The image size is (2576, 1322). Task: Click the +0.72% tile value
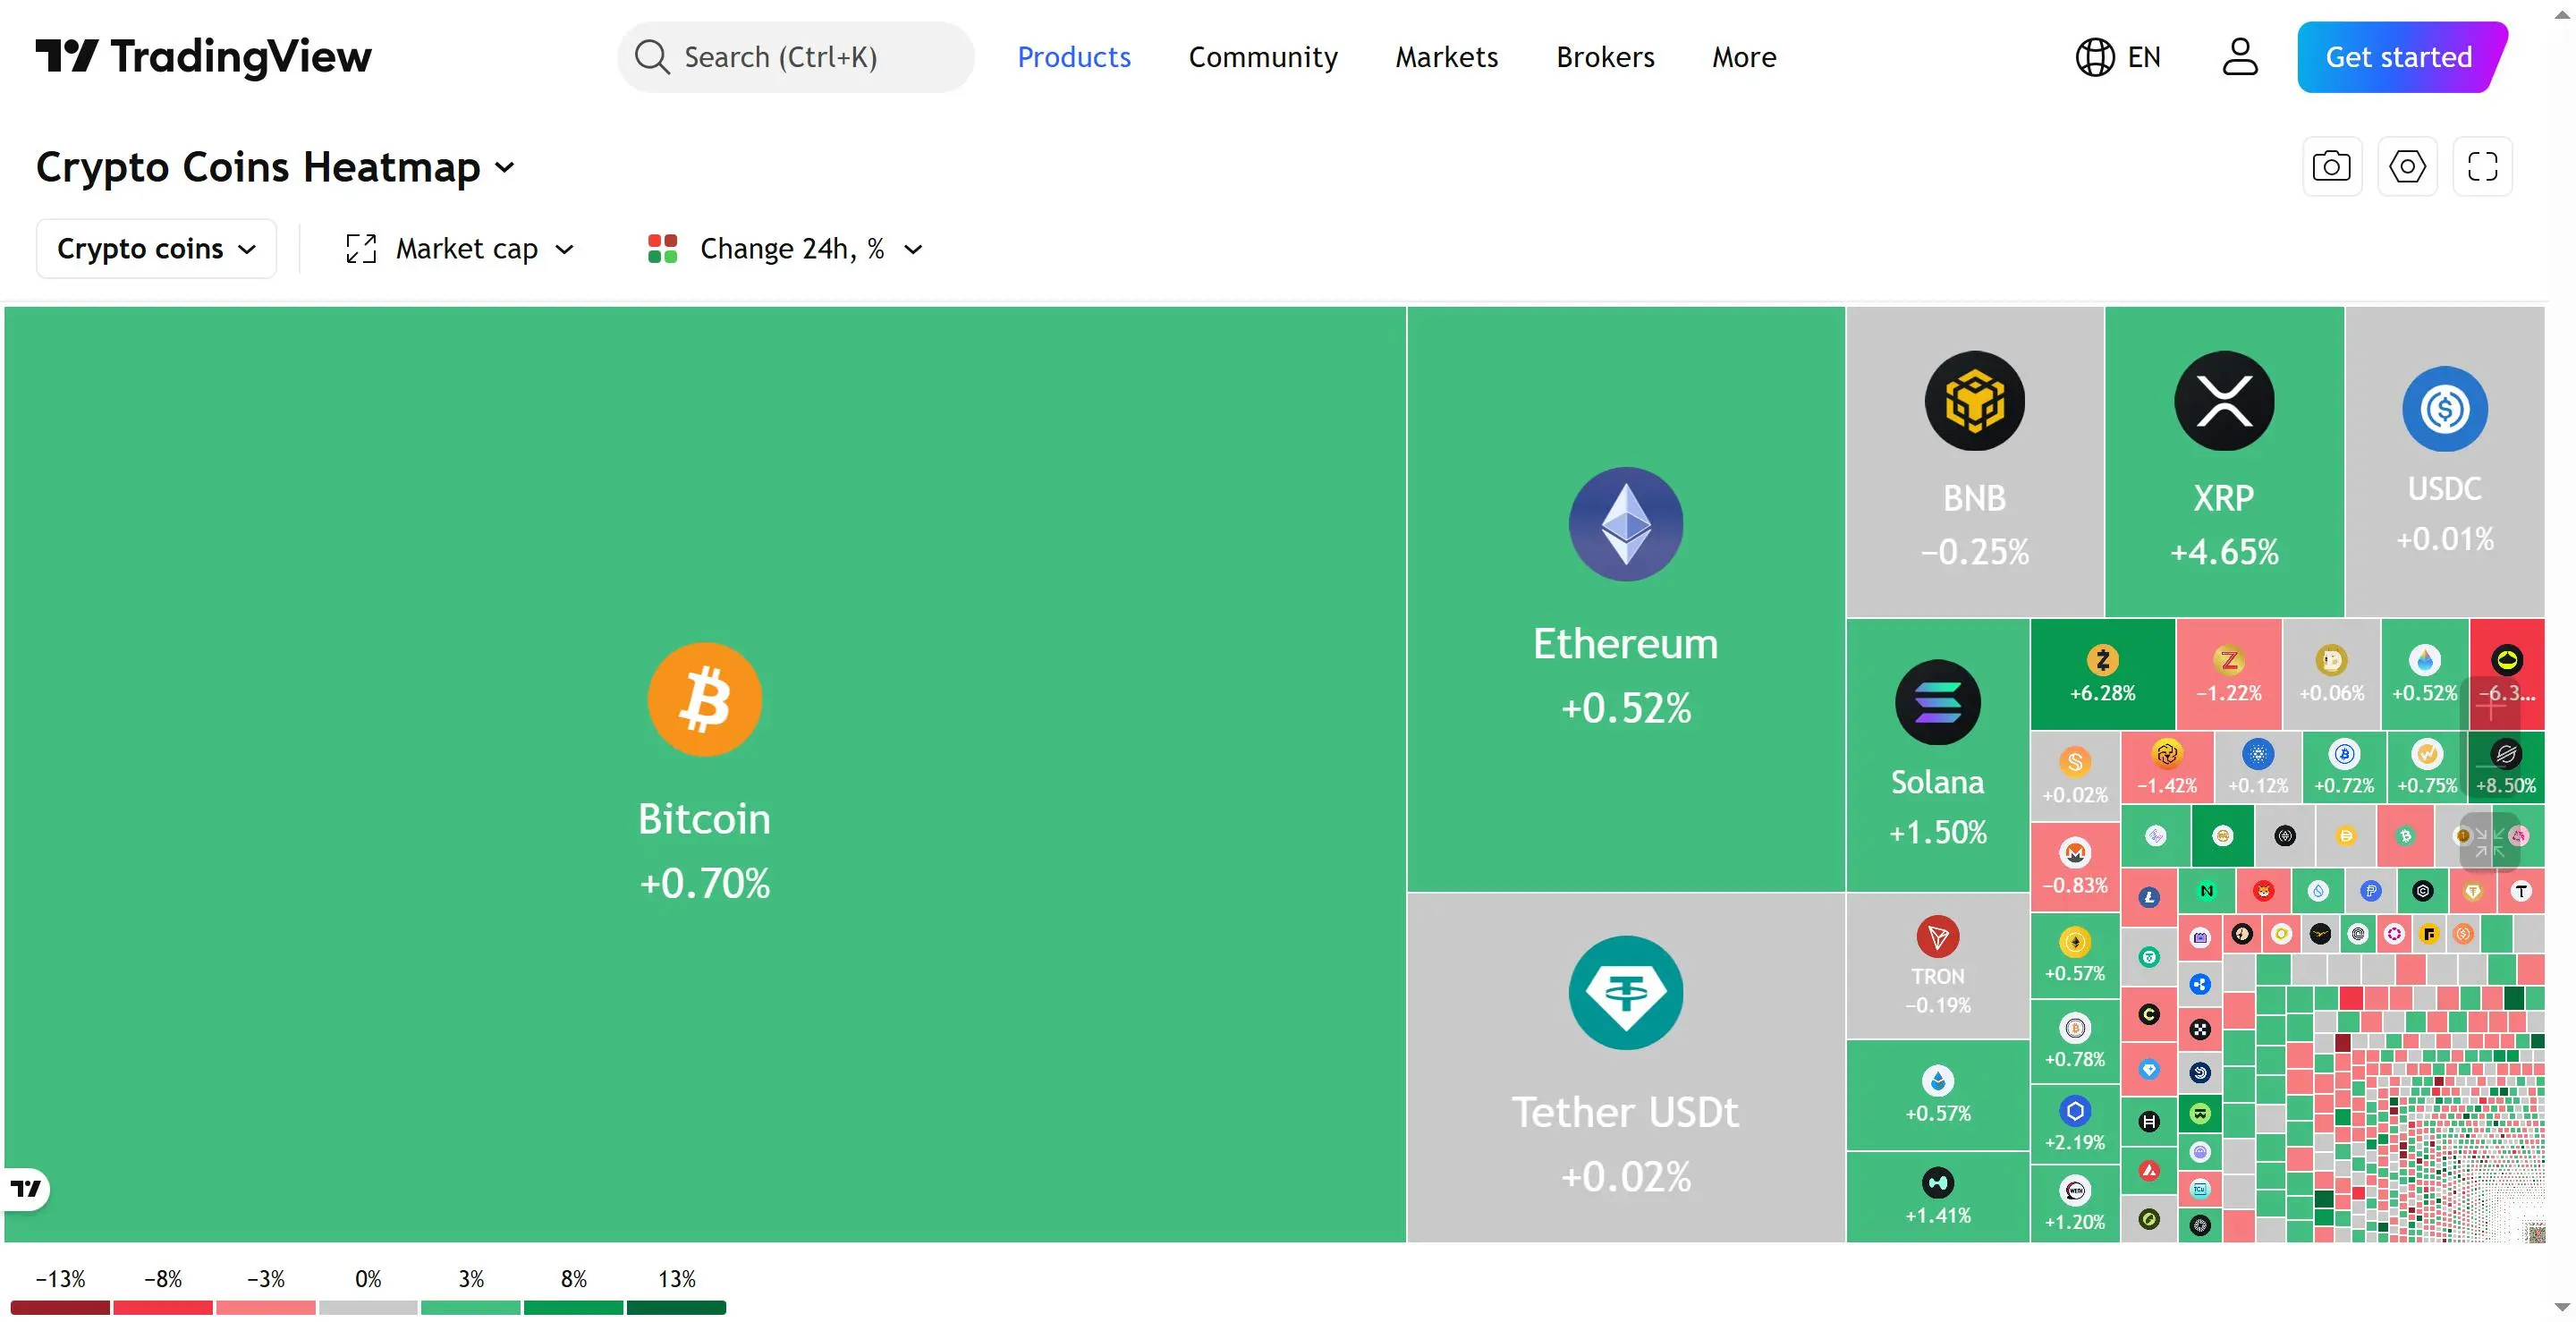point(2344,785)
